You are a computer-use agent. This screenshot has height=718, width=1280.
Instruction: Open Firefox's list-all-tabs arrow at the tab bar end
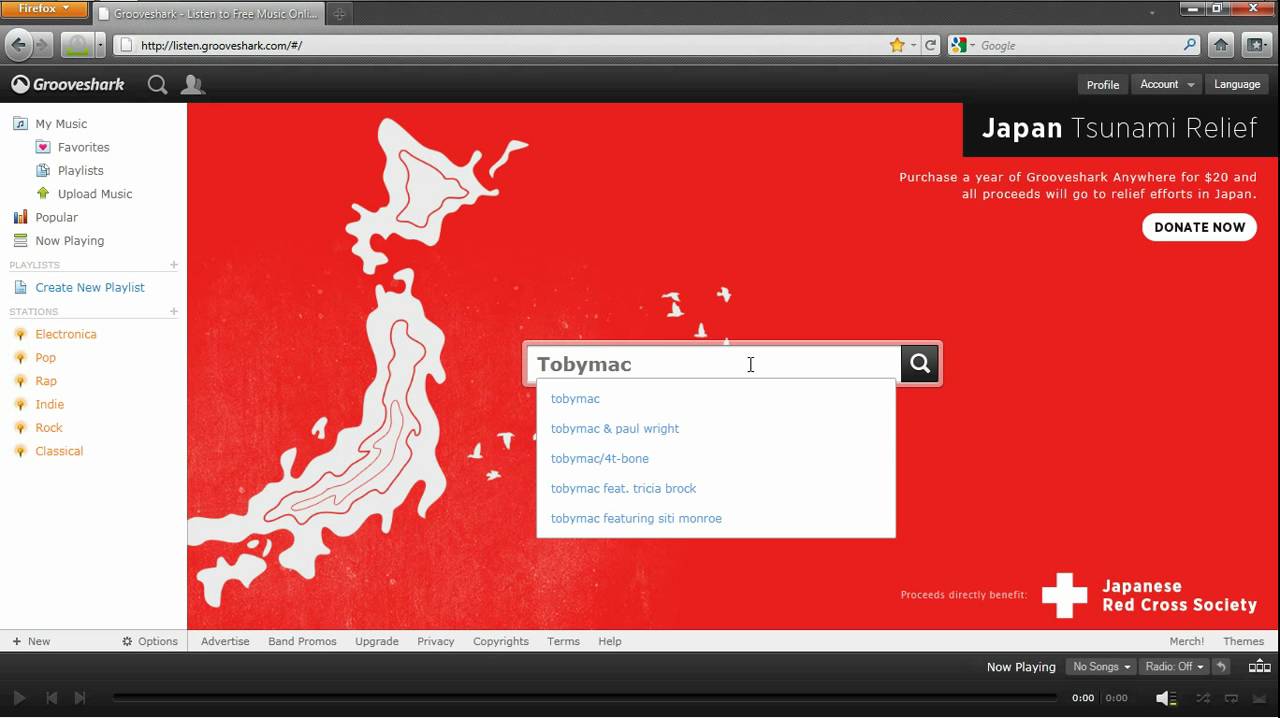click(1153, 13)
